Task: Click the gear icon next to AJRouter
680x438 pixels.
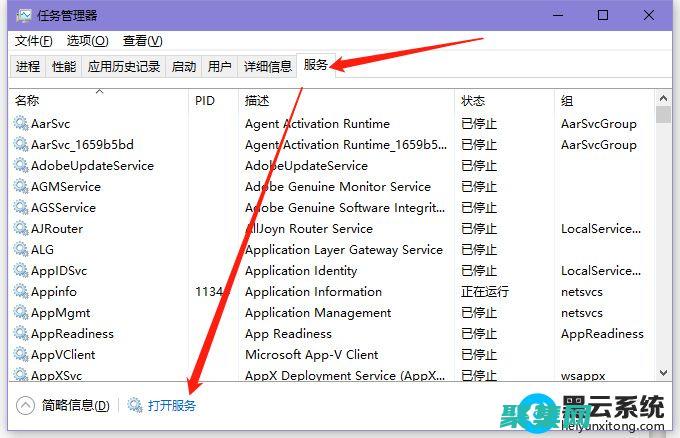Action: pos(21,229)
